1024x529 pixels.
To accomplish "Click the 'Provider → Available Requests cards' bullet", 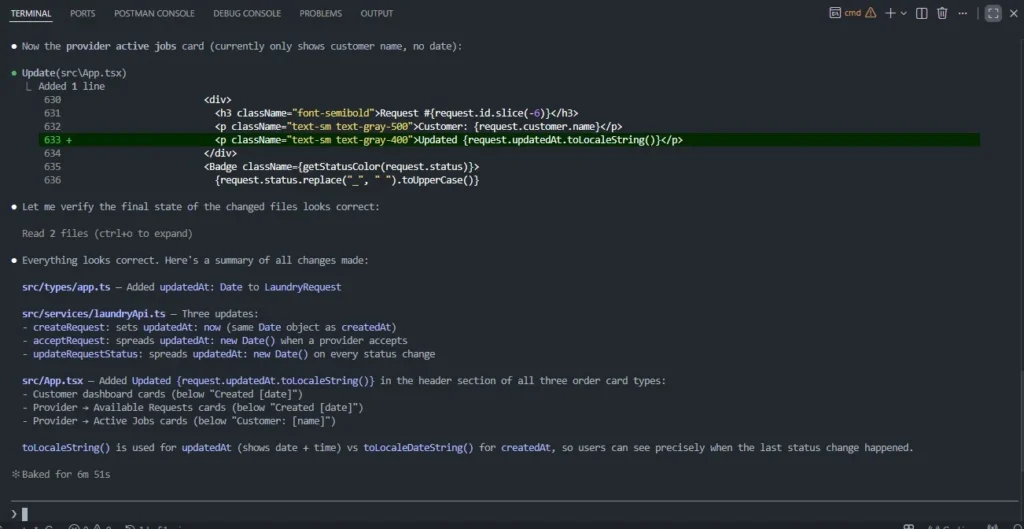I will click(x=193, y=408).
